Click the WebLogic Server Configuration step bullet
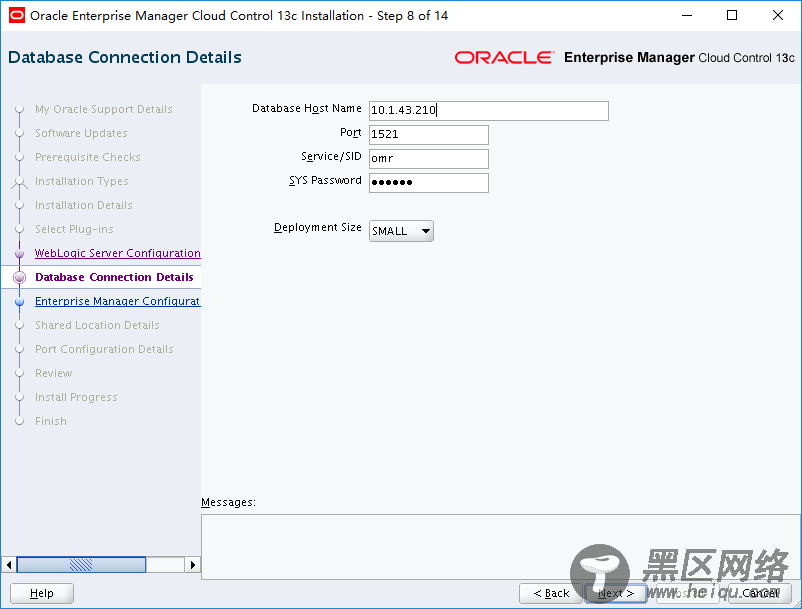802x609 pixels. [x=19, y=253]
